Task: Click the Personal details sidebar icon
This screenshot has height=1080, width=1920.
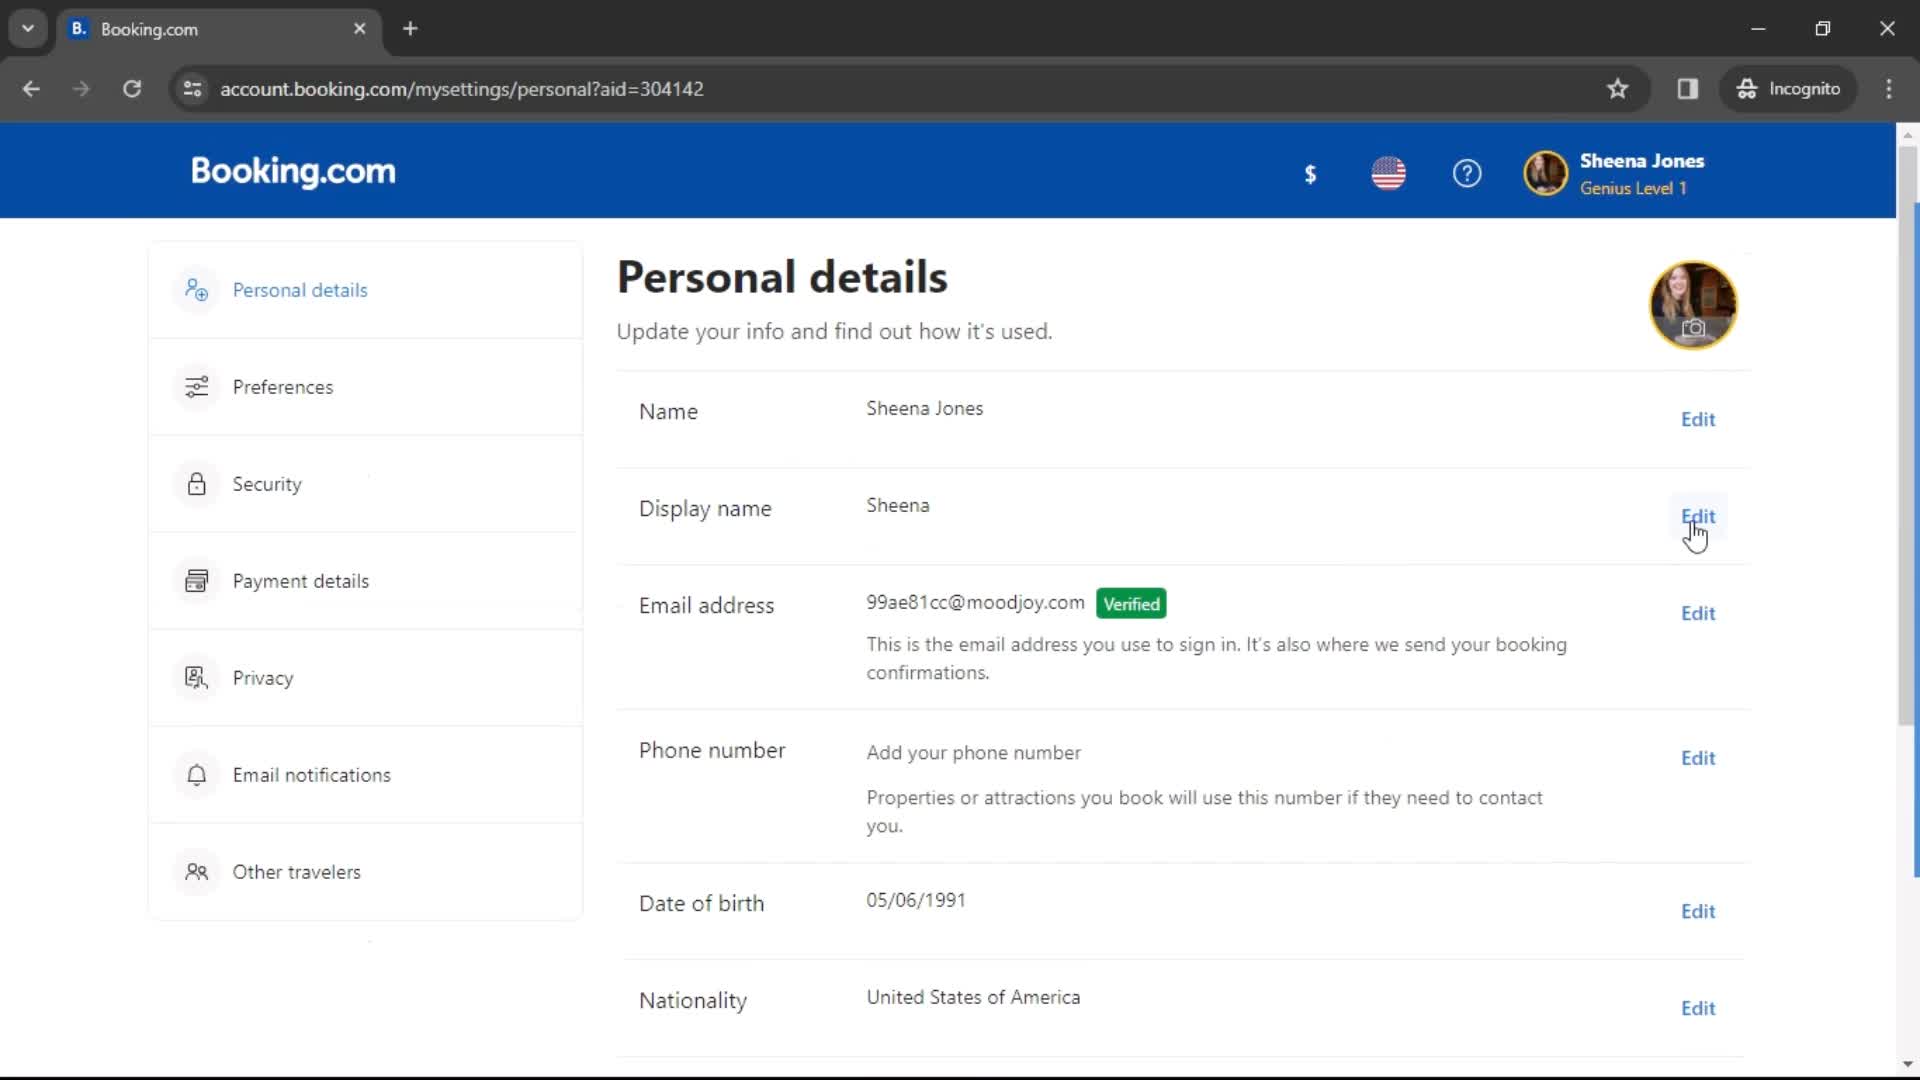Action: [x=196, y=290]
